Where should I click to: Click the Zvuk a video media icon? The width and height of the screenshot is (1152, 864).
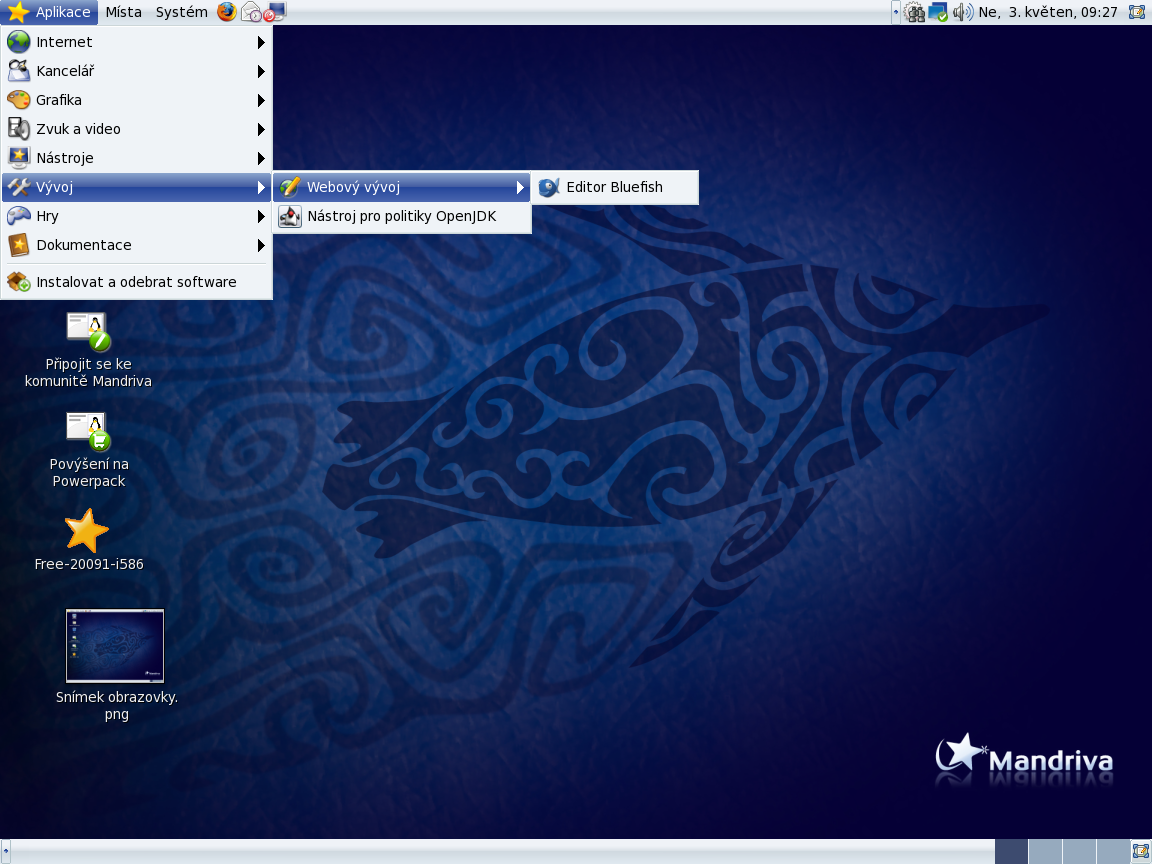[x=18, y=129]
